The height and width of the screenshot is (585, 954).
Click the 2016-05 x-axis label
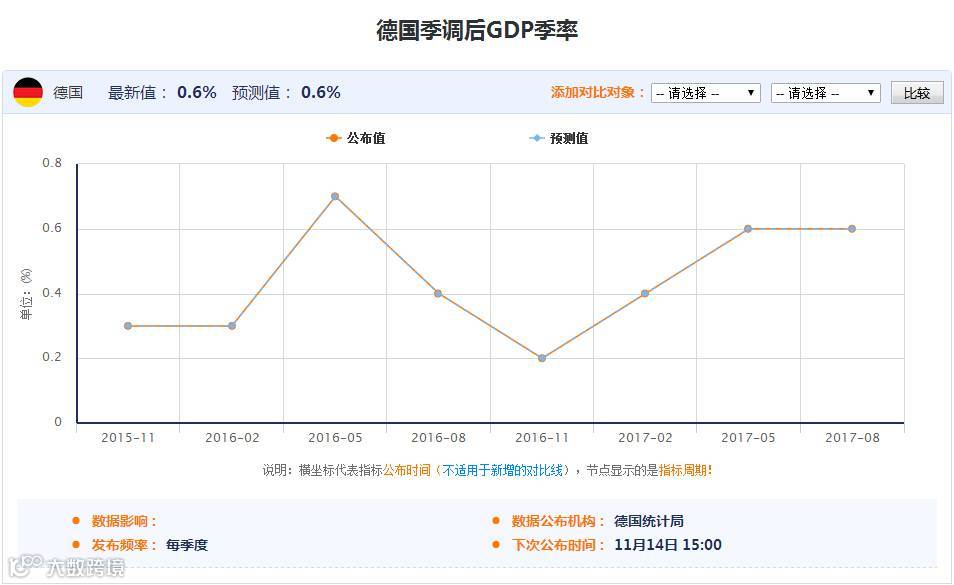click(x=335, y=438)
